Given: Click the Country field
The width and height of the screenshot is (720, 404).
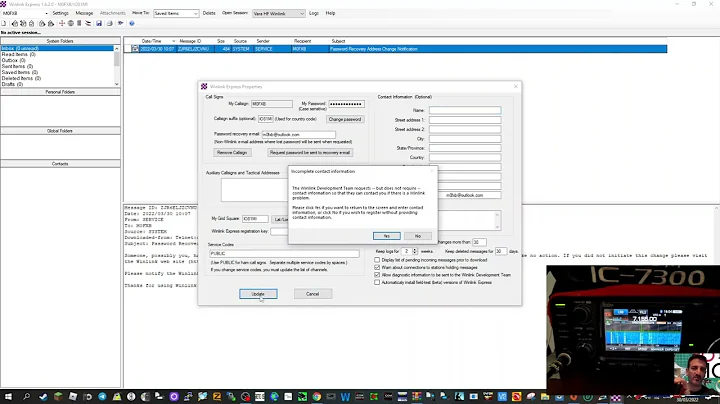Looking at the screenshot, I should 465,157.
